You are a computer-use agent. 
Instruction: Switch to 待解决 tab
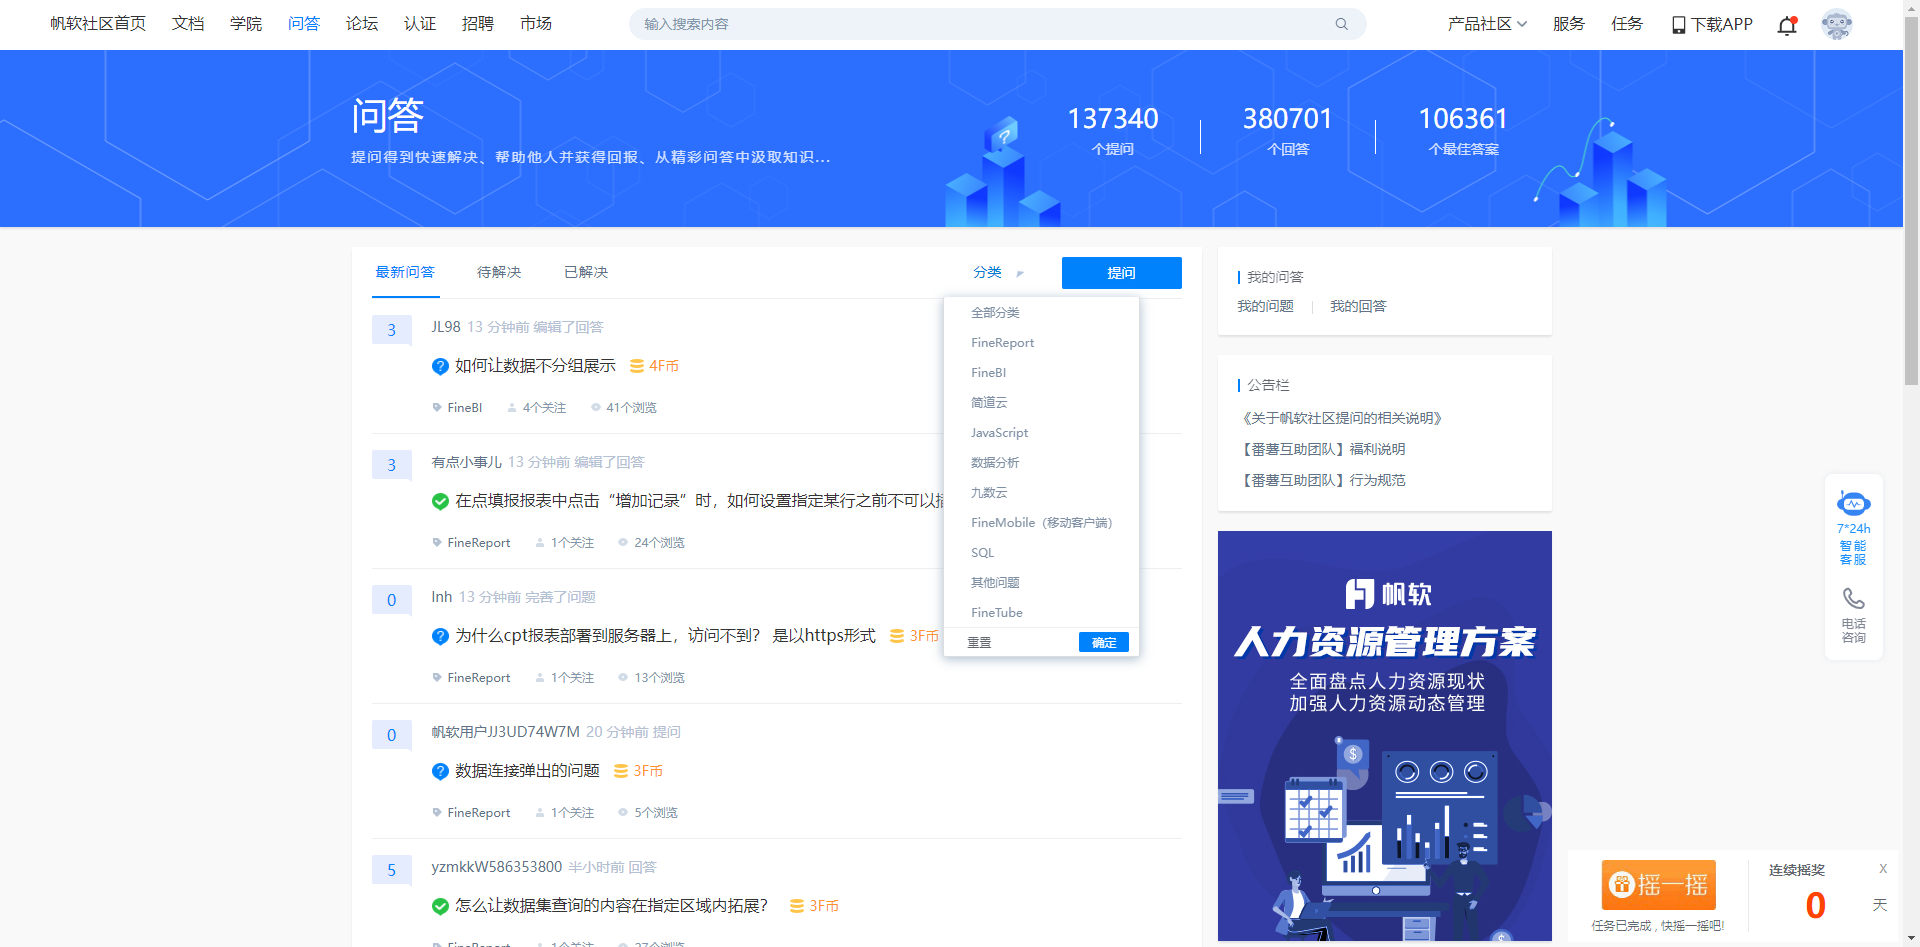coord(499,272)
